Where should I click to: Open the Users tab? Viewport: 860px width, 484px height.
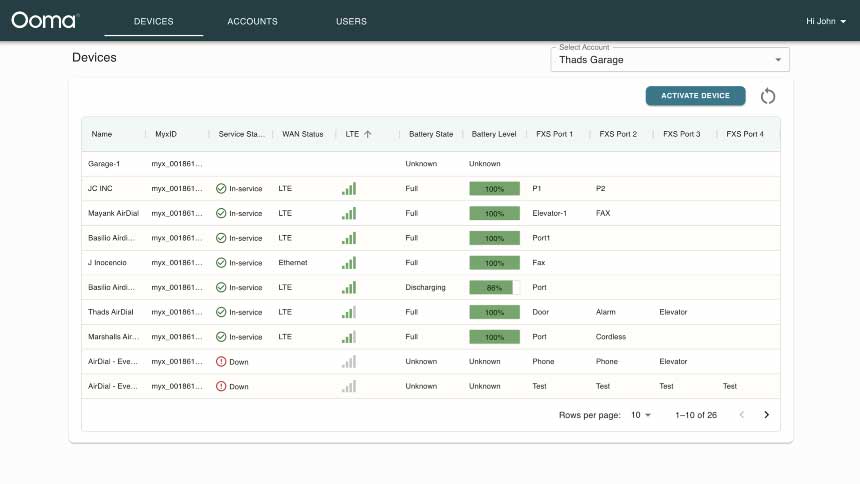[x=351, y=21]
